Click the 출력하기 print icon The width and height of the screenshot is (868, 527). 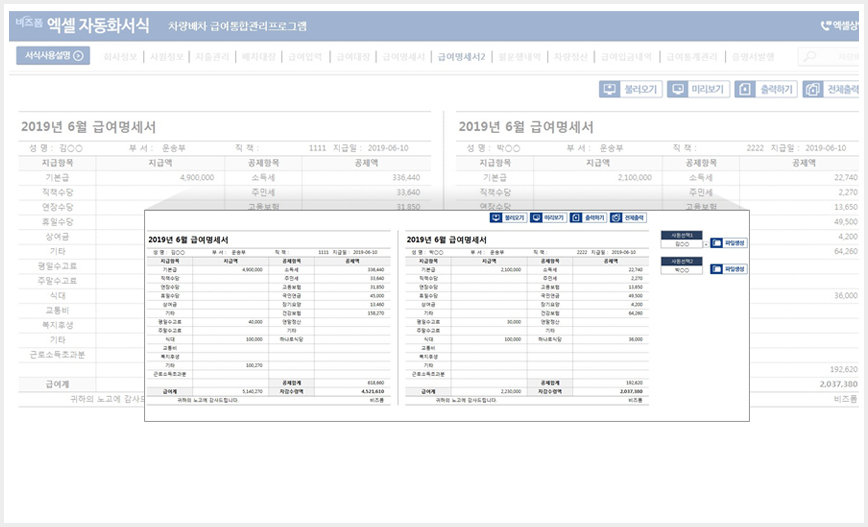pyautogui.click(x=745, y=89)
